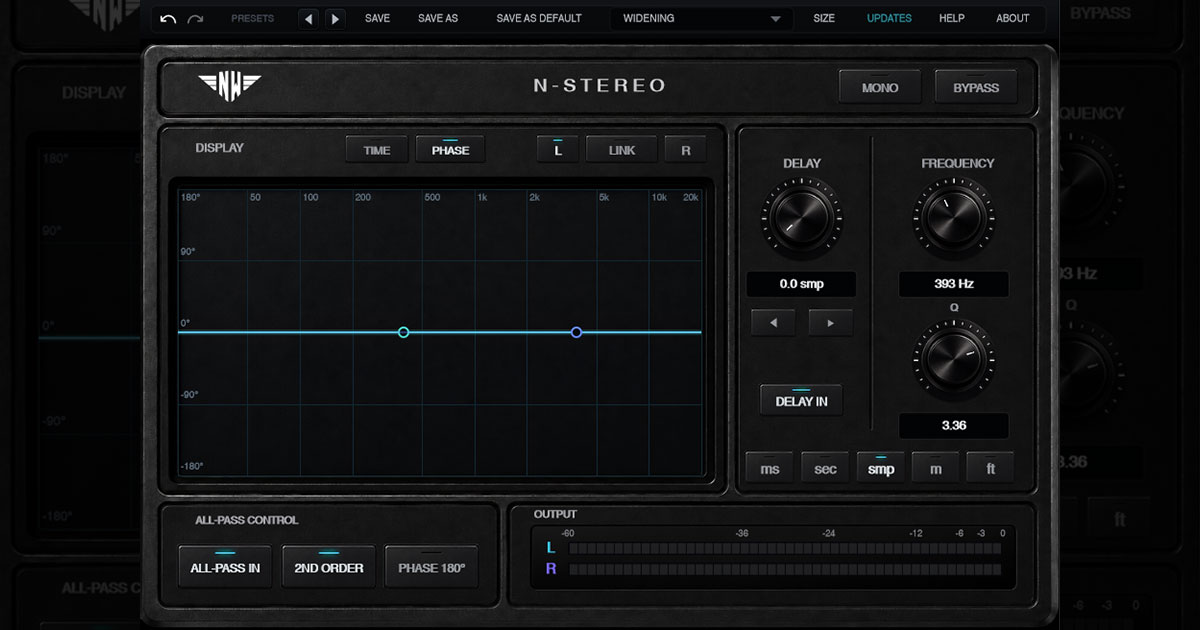The width and height of the screenshot is (1200, 630).
Task: Click the 3.36 Q value field
Action: (x=953, y=425)
